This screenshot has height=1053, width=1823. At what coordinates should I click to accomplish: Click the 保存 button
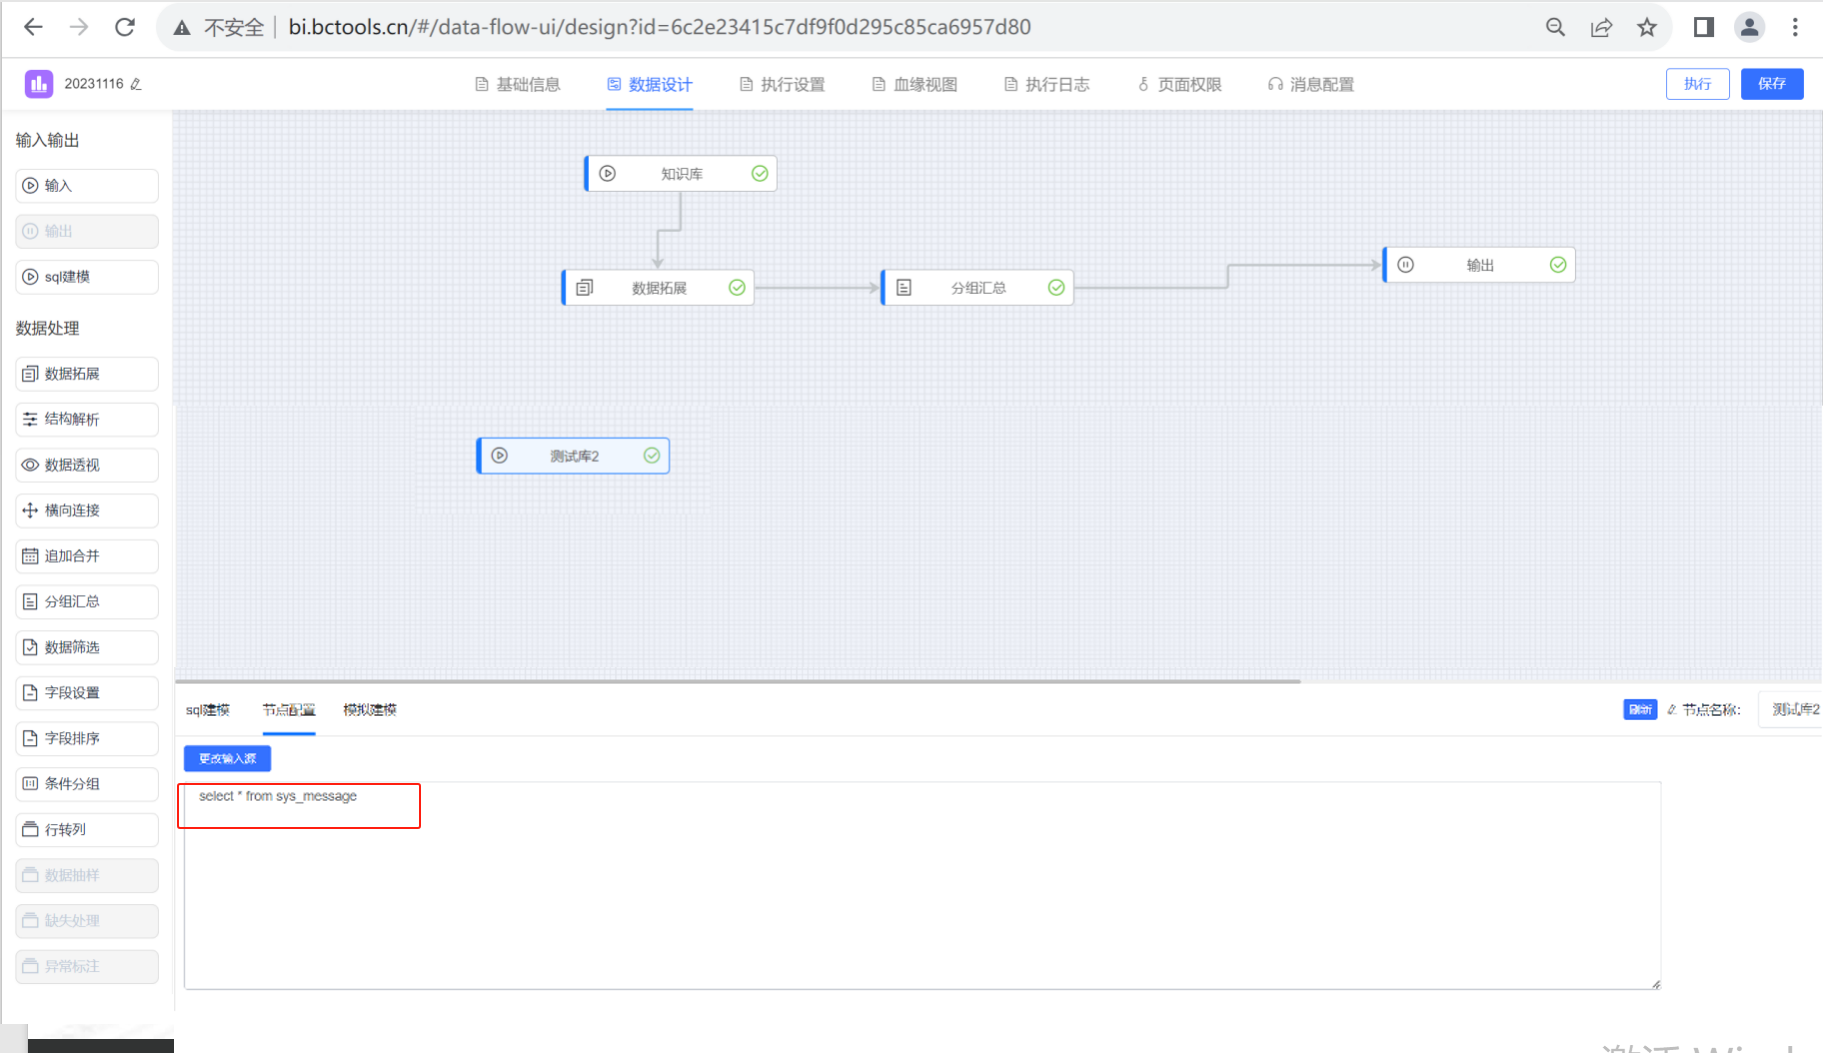tap(1772, 84)
